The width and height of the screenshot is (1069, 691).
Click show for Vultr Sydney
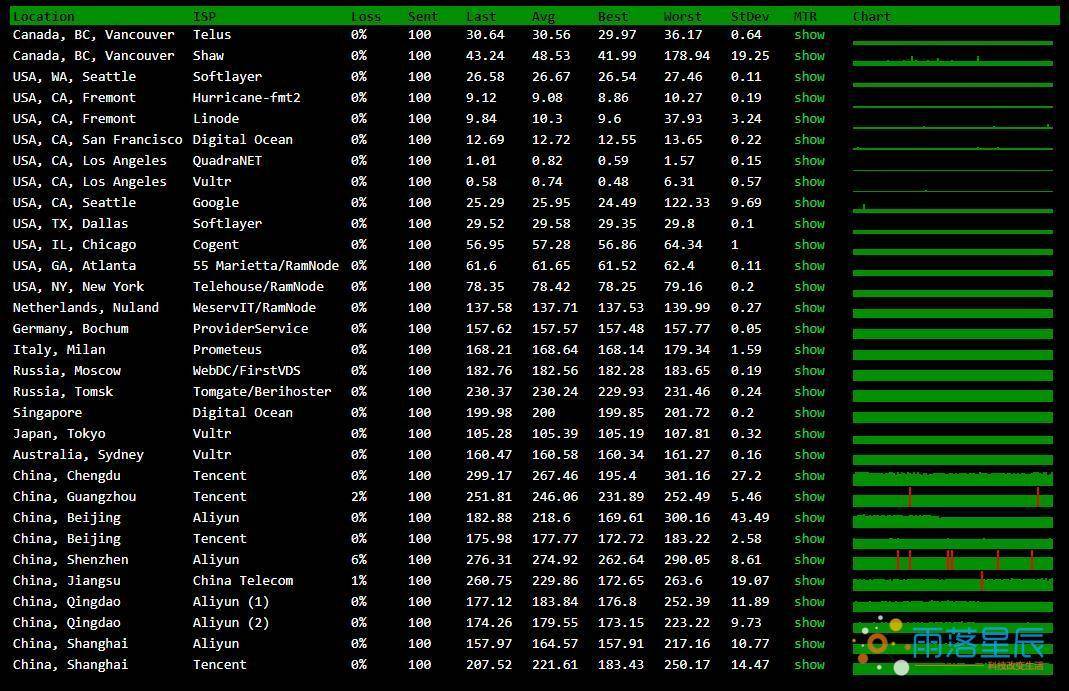(809, 455)
